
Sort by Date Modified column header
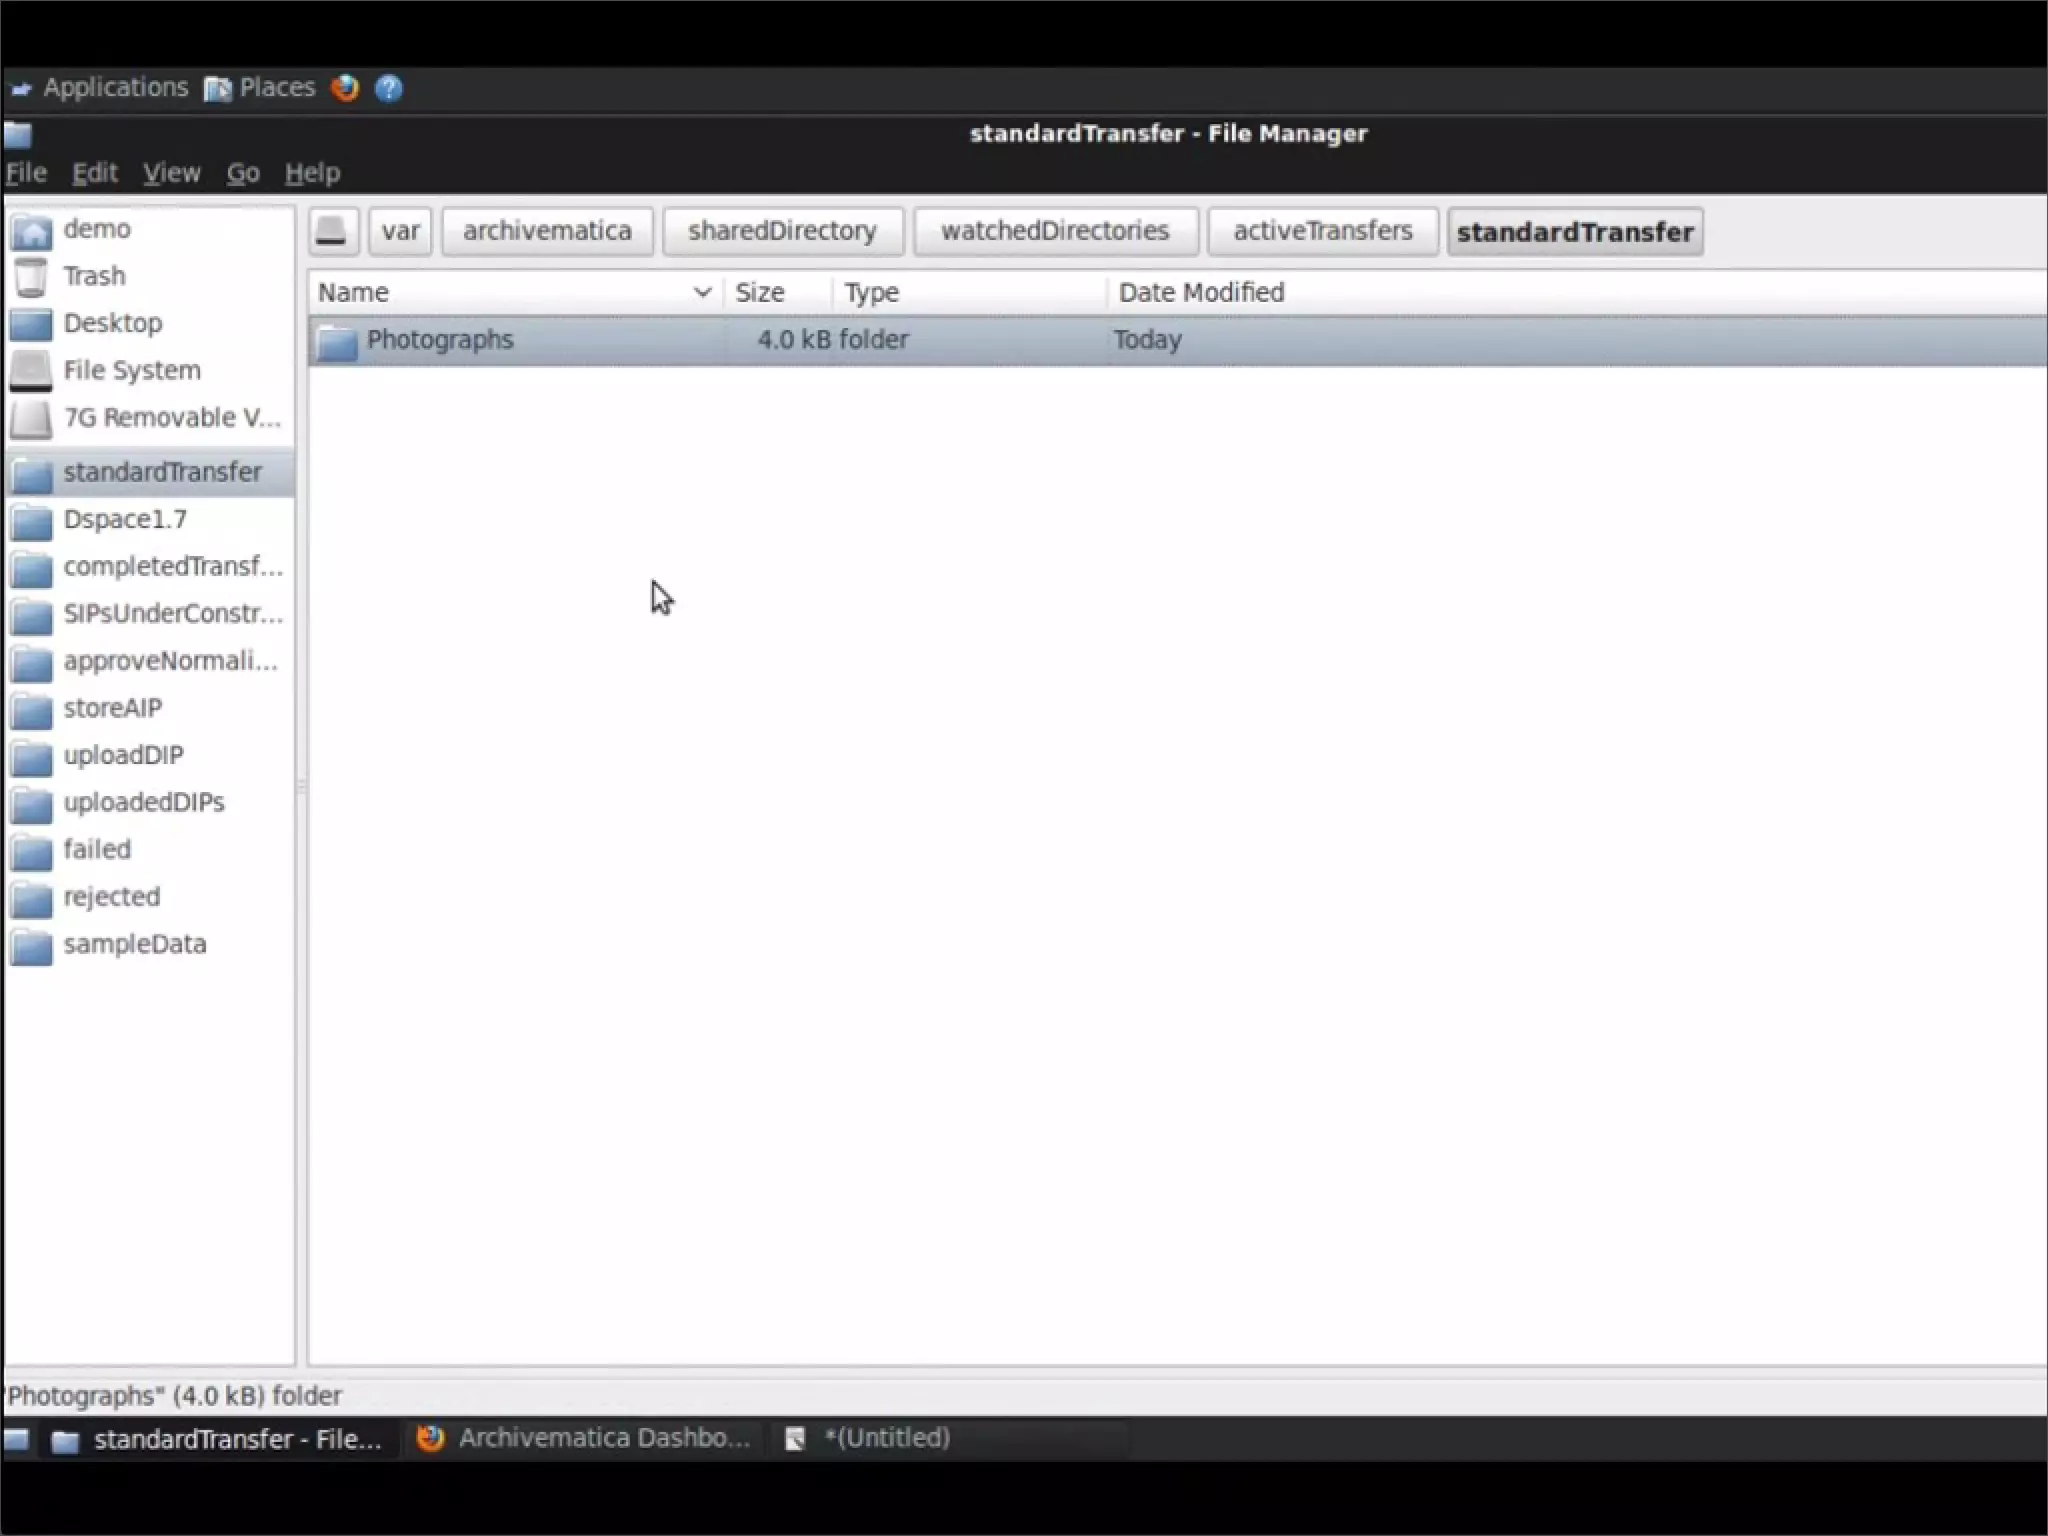coord(1201,292)
